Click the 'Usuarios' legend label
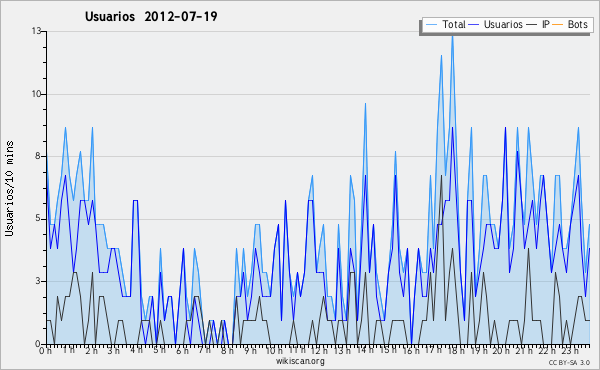Viewport: 600px width, 370px height. tap(503, 24)
